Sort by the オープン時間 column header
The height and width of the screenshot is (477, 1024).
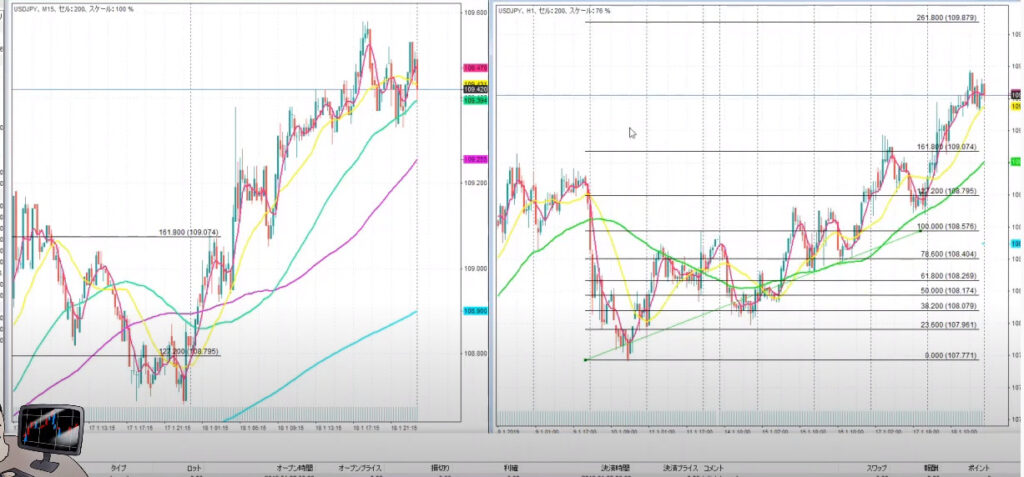click(295, 468)
